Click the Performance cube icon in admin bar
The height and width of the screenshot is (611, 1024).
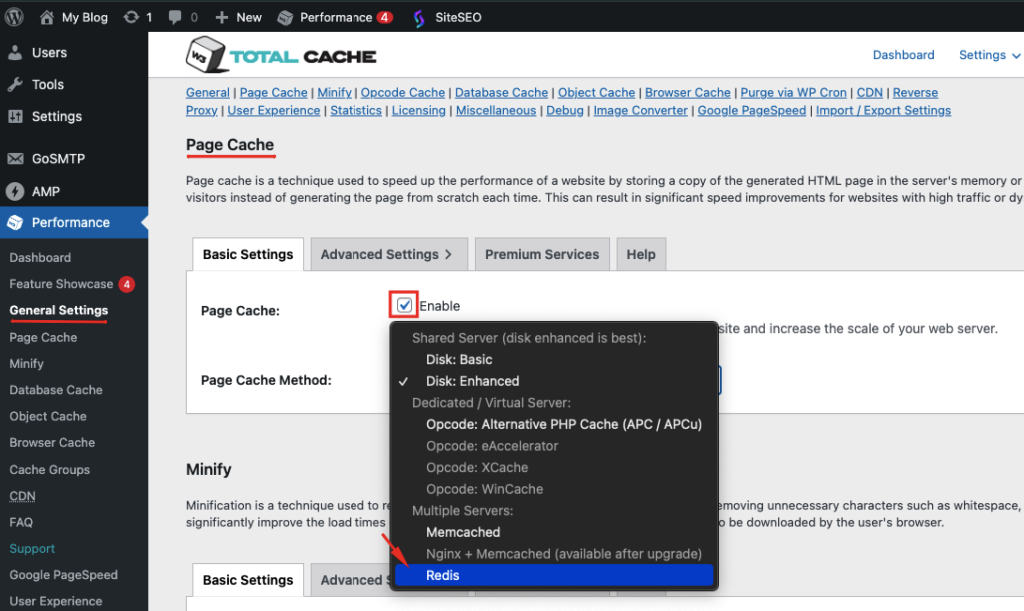pos(285,18)
